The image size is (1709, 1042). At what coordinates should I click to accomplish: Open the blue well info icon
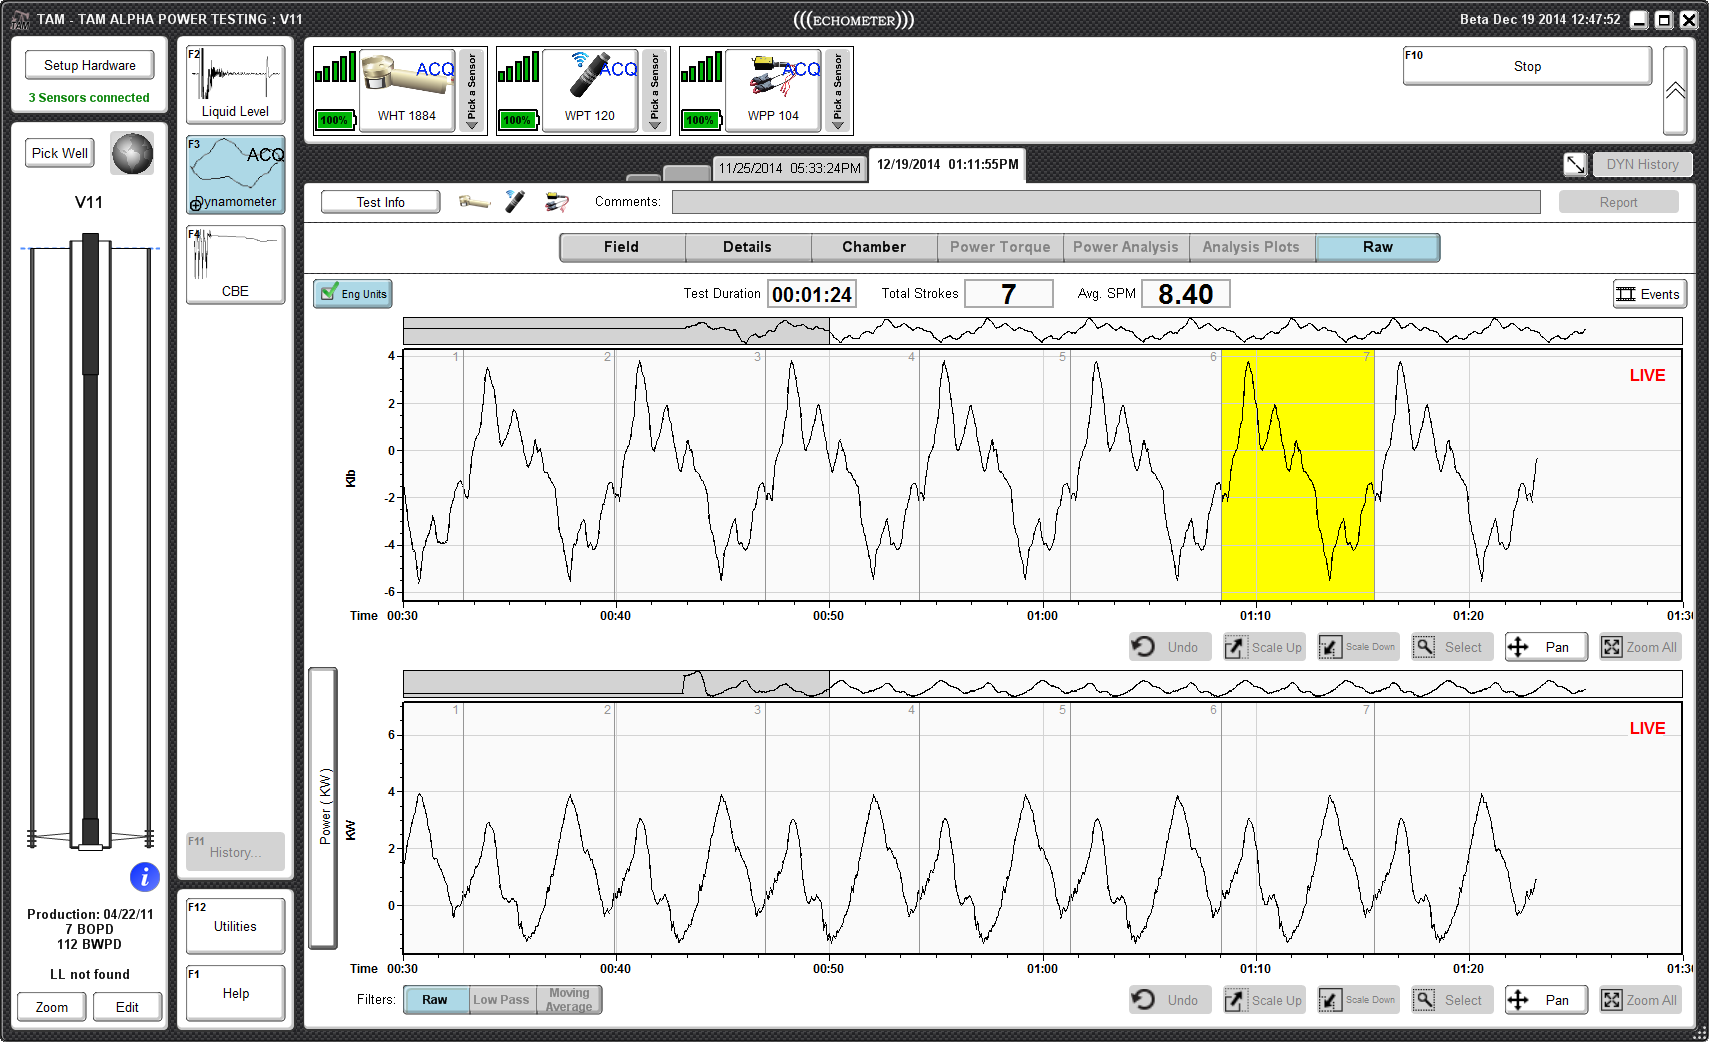(145, 877)
